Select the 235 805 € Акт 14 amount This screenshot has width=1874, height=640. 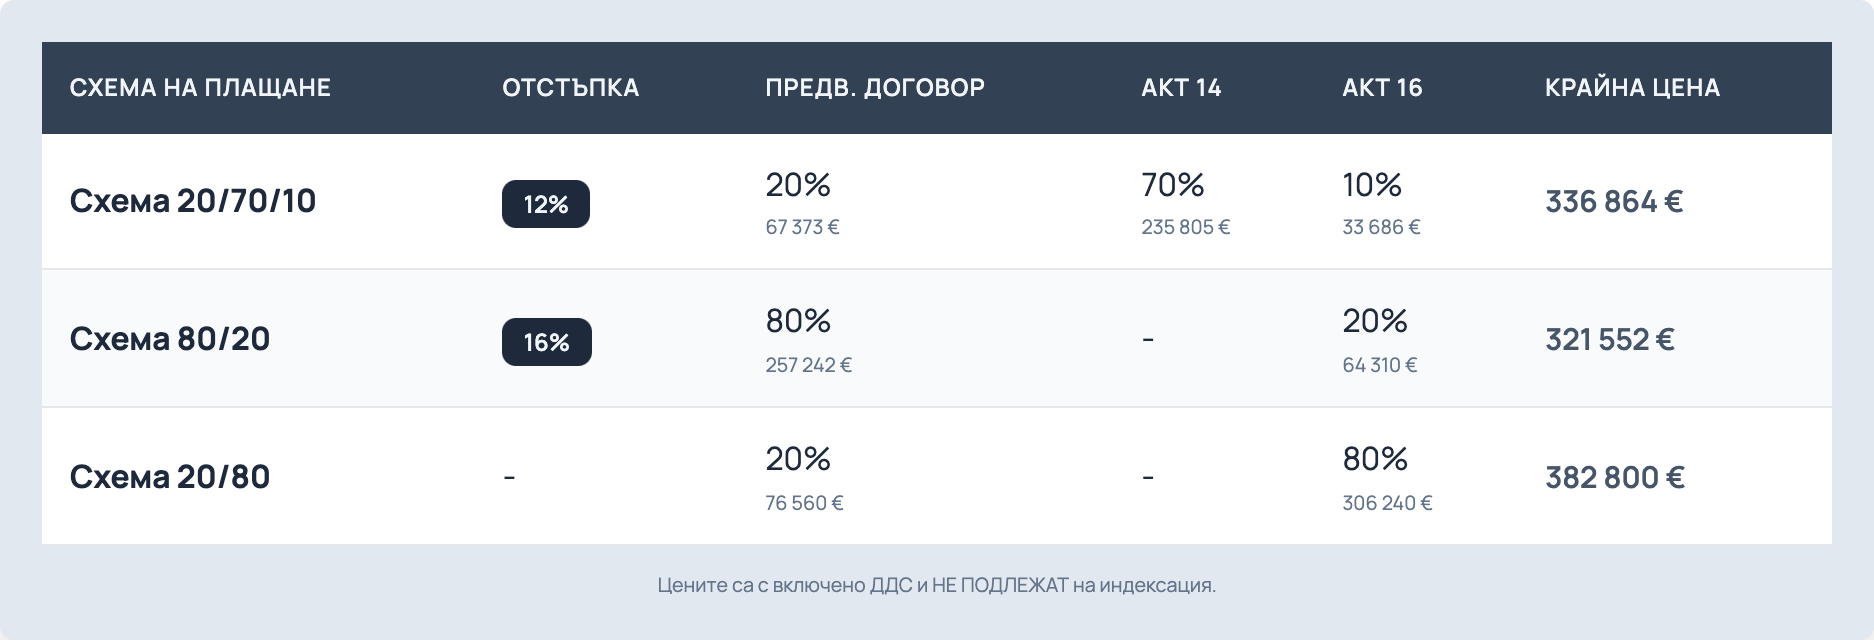coord(1185,227)
